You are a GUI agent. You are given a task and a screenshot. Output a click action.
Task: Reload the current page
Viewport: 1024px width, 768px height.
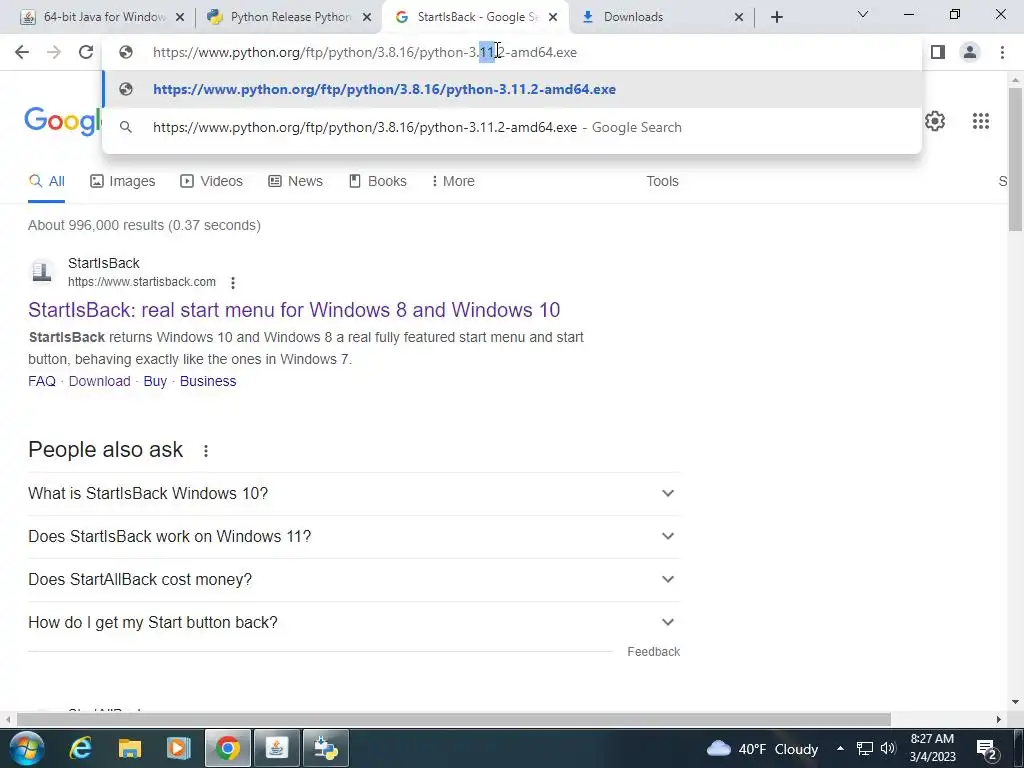point(86,52)
